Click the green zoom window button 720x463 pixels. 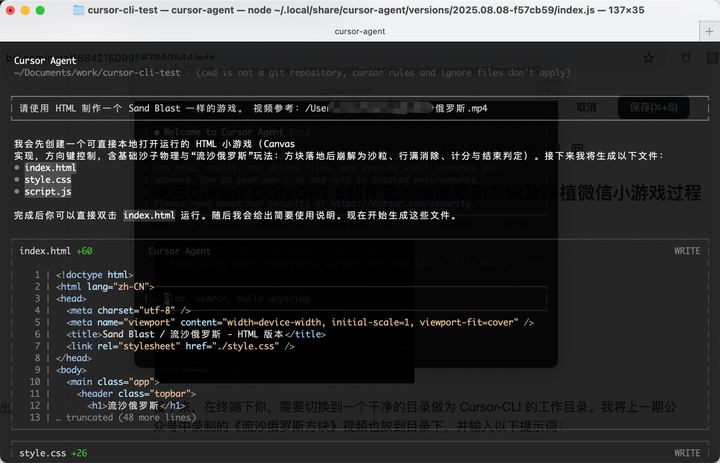40,10
